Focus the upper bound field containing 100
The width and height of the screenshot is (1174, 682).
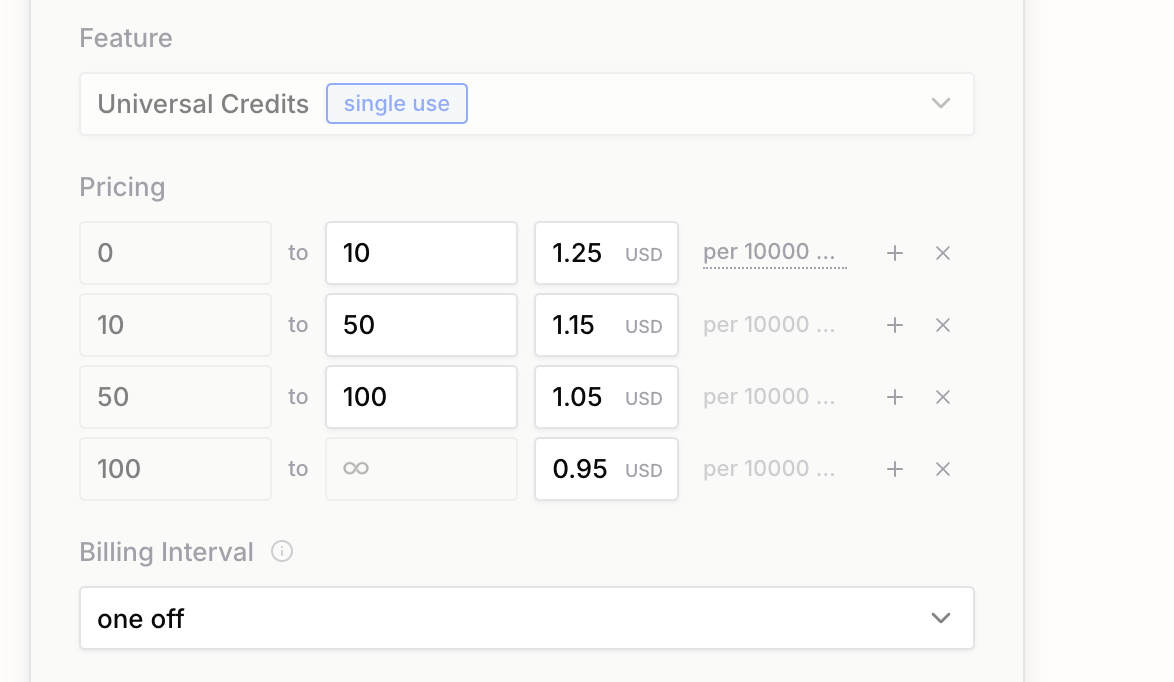click(421, 398)
